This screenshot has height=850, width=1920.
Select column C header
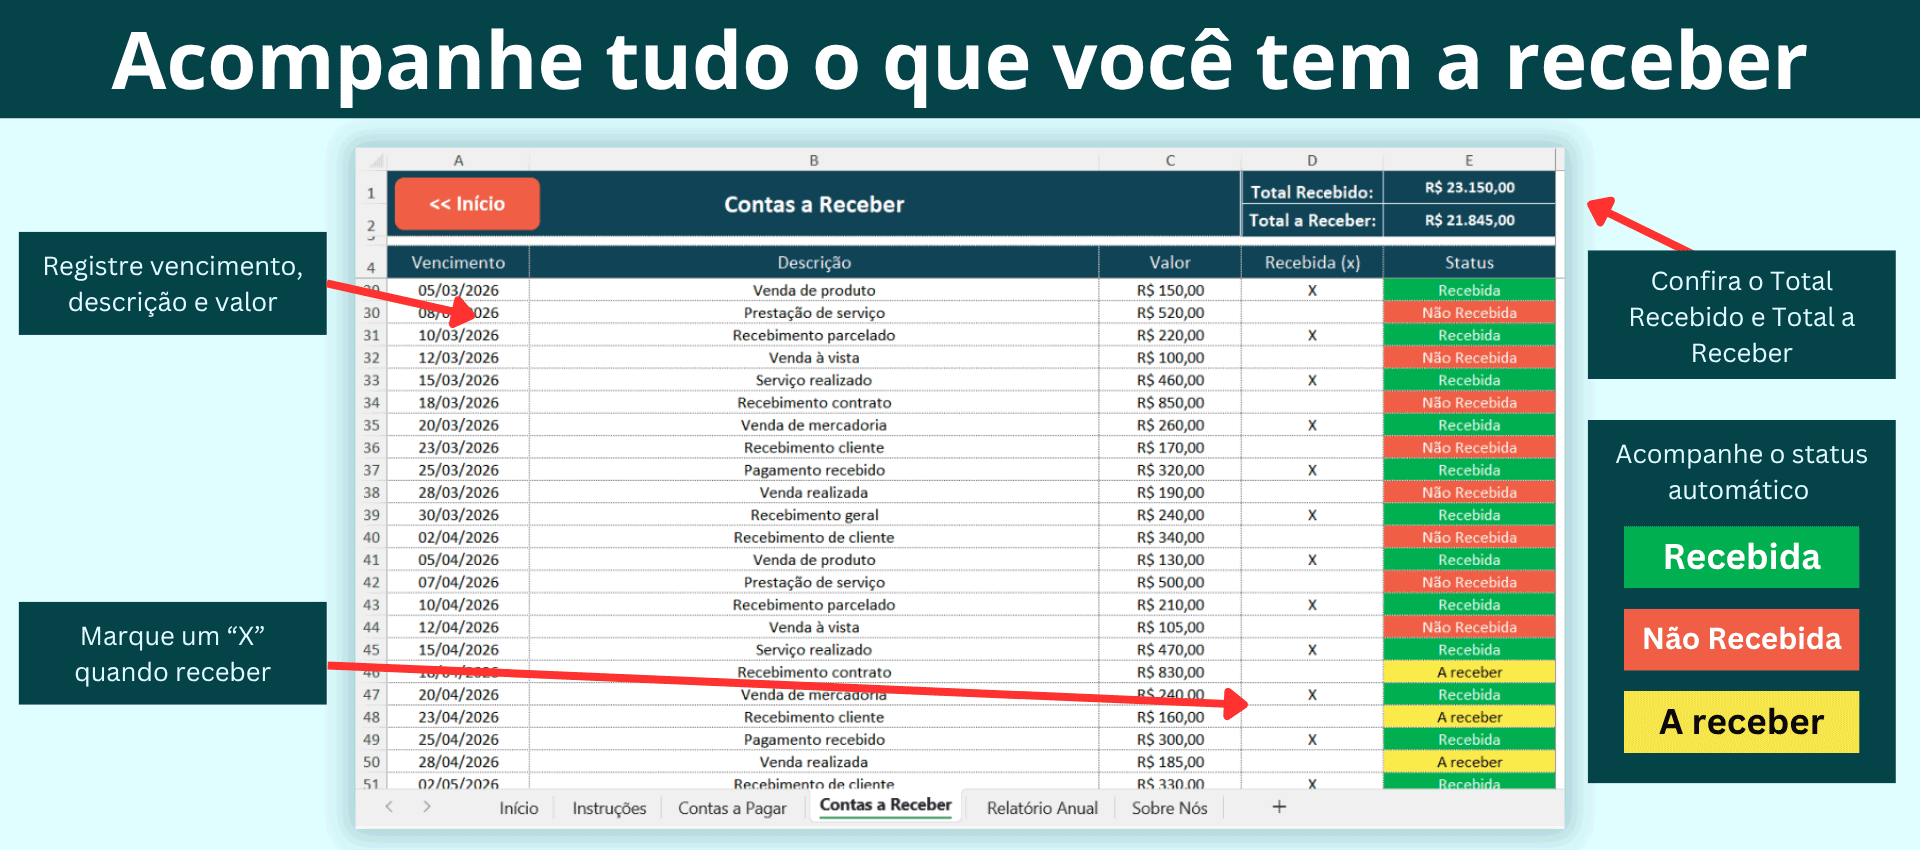(x=1170, y=160)
